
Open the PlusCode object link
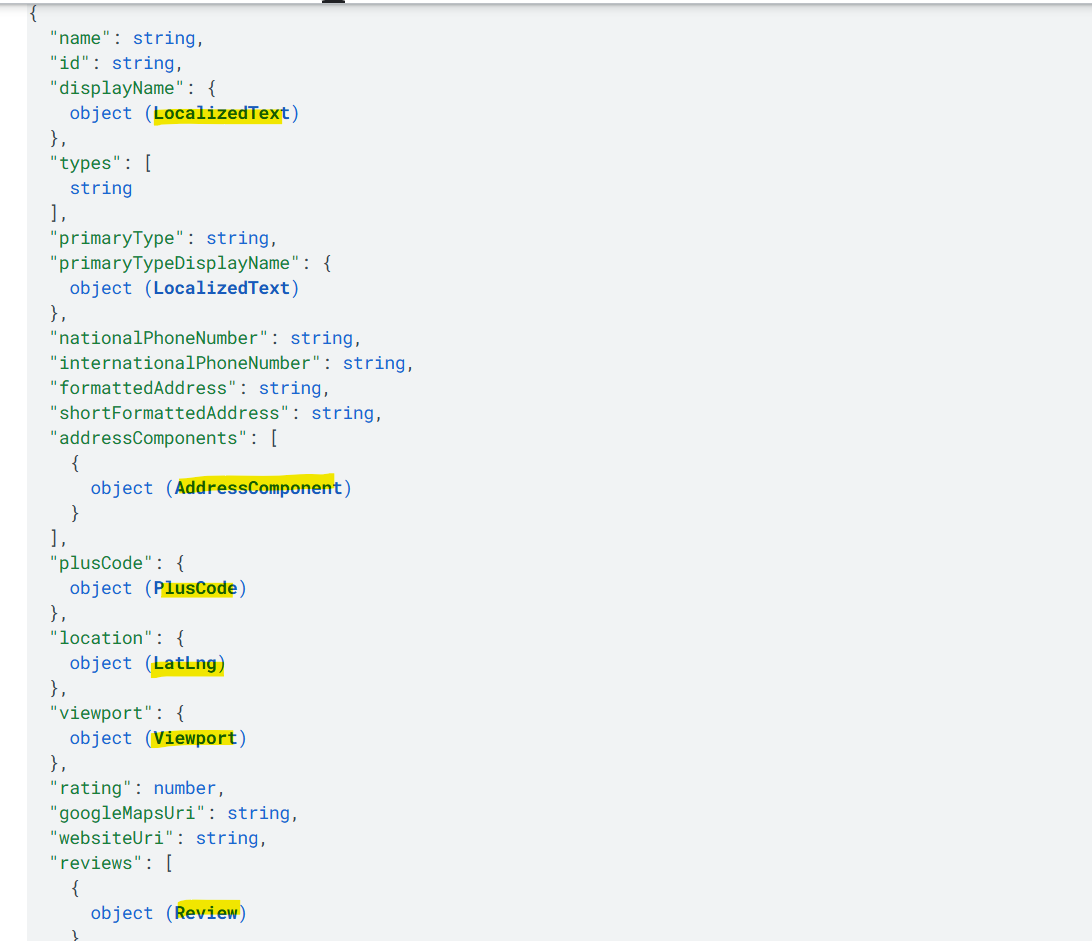[x=195, y=589]
